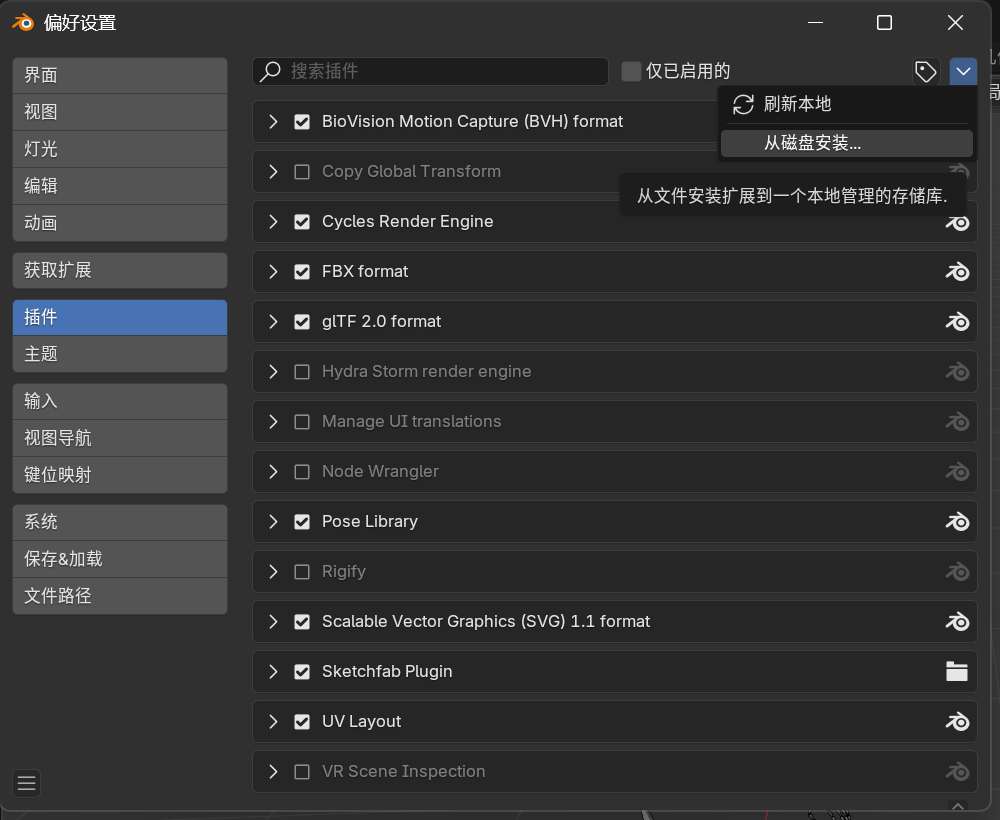Click the refresh icon beside 刷新本地
Viewport: 1000px width, 820px height.
[x=743, y=104]
